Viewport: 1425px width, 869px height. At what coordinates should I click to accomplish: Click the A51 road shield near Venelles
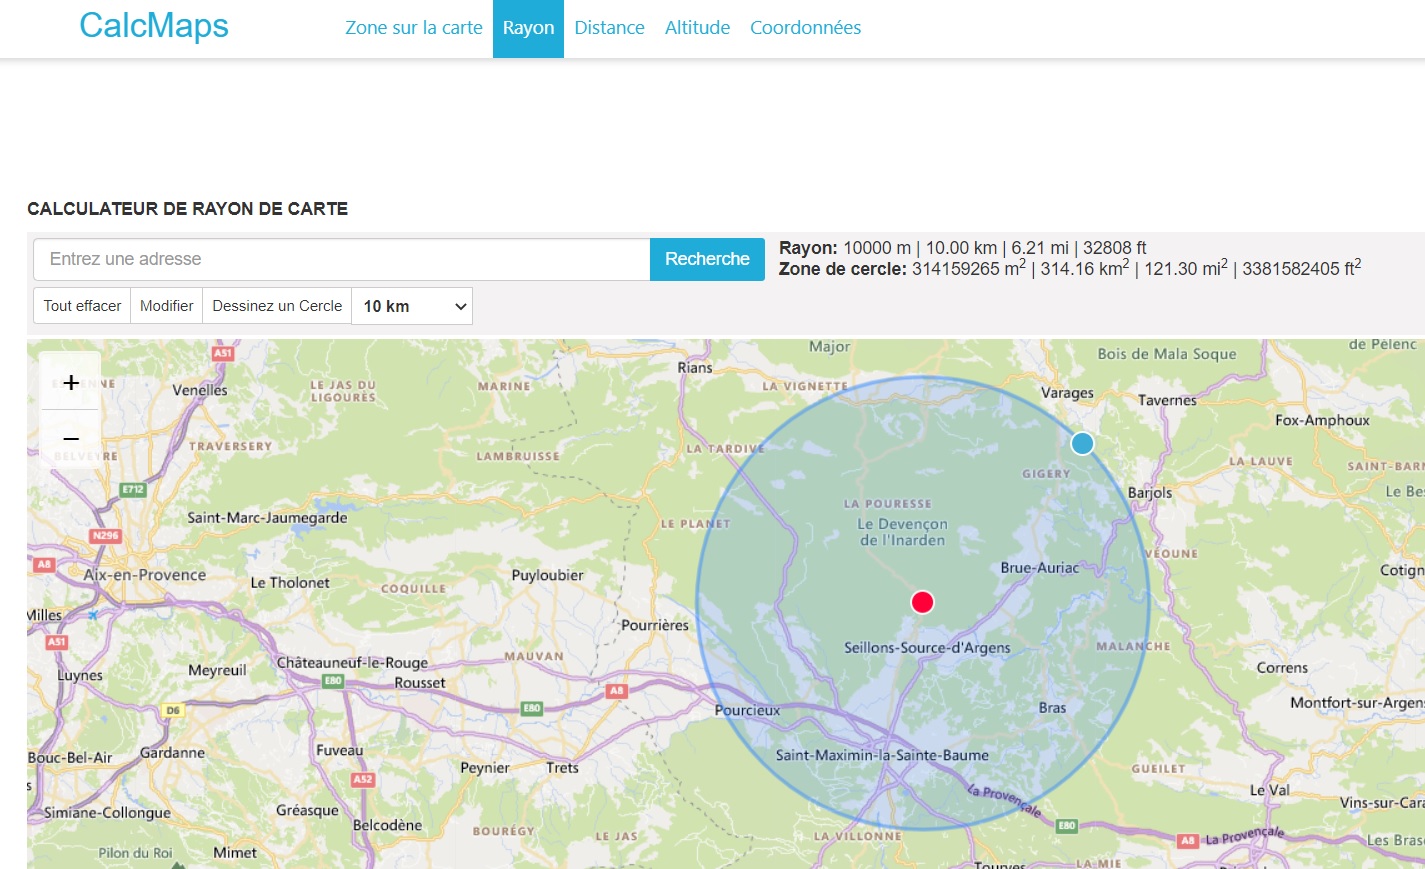(222, 353)
